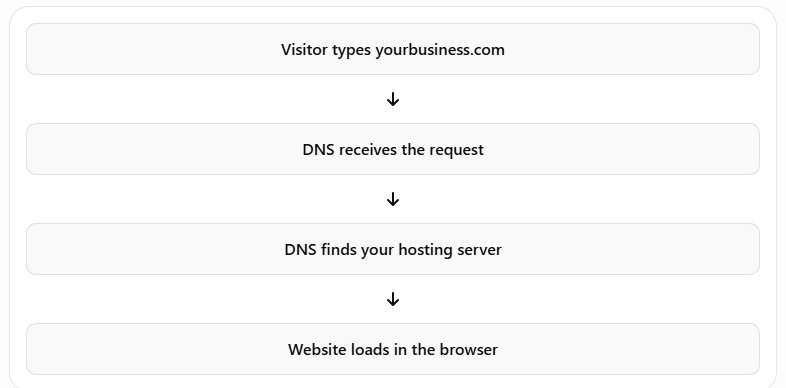The width and height of the screenshot is (786, 388).
Task: Click the arrow above Website loads box
Action: pos(393,299)
